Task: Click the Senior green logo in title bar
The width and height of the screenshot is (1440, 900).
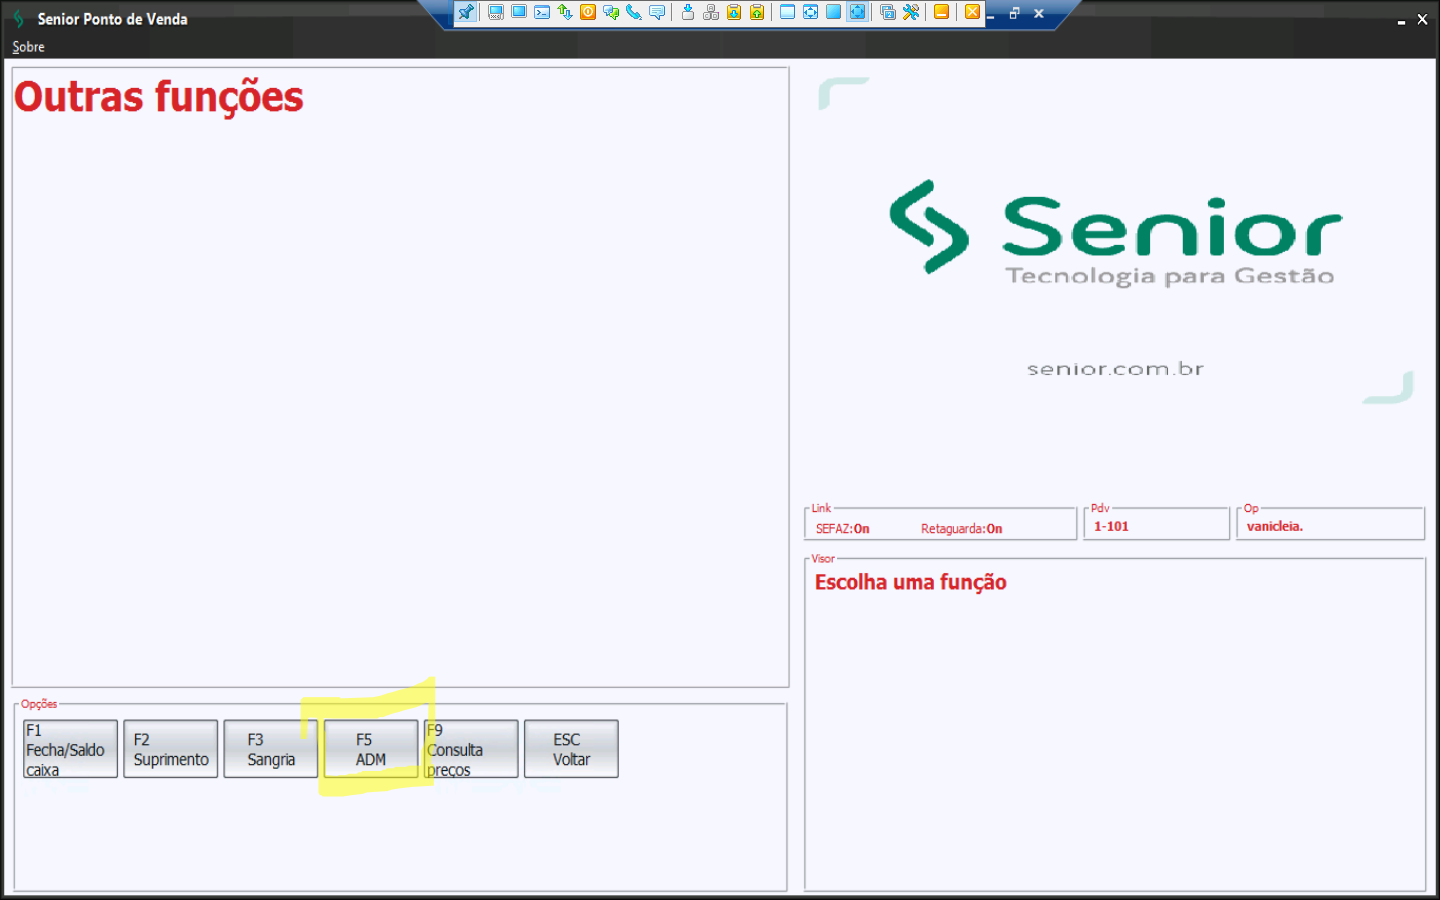Action: tap(18, 19)
